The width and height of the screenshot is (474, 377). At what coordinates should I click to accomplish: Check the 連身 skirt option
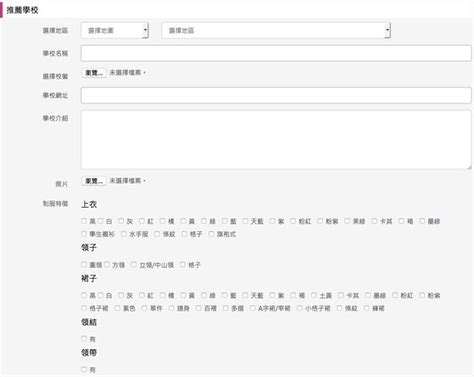pyautogui.click(x=172, y=308)
